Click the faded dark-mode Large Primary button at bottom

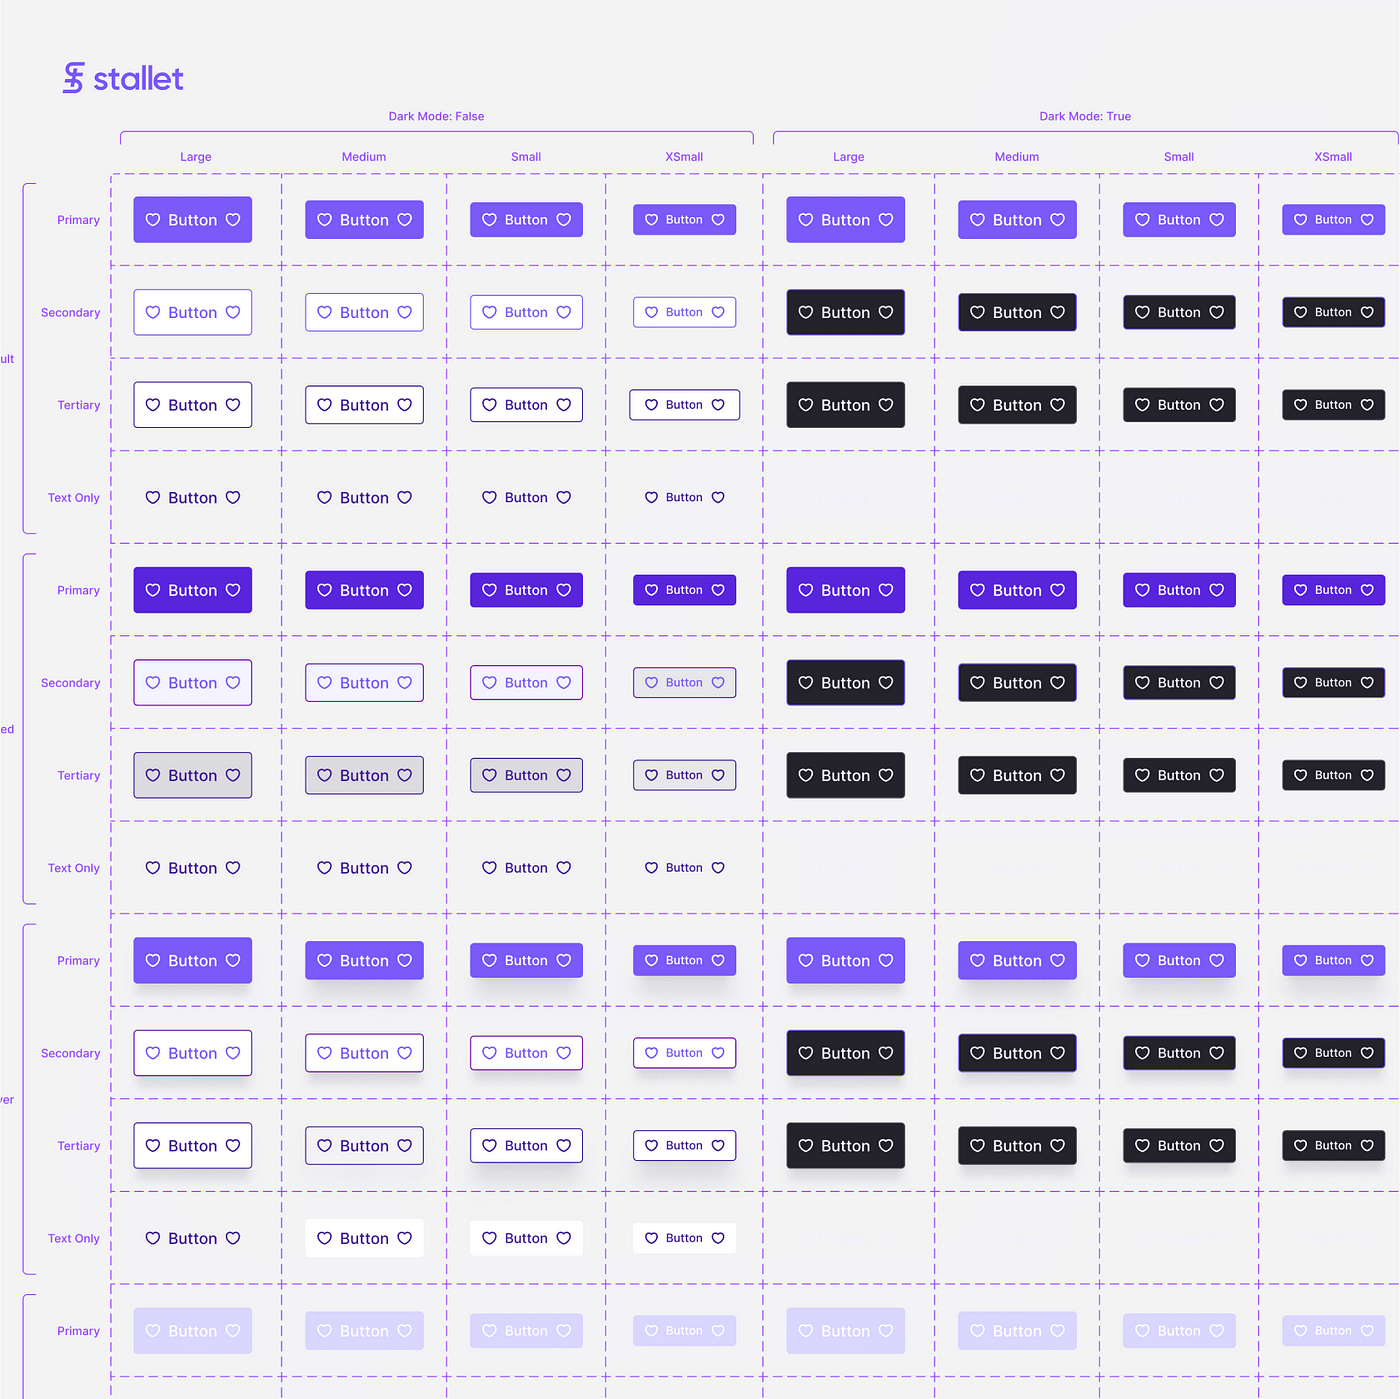point(845,1331)
